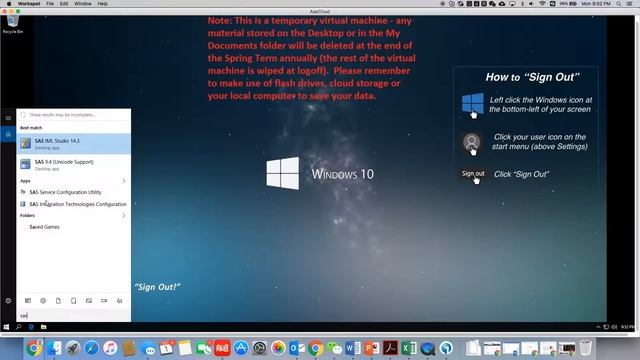Open Spotlight search in macOS menu bar

(x=619, y=4)
